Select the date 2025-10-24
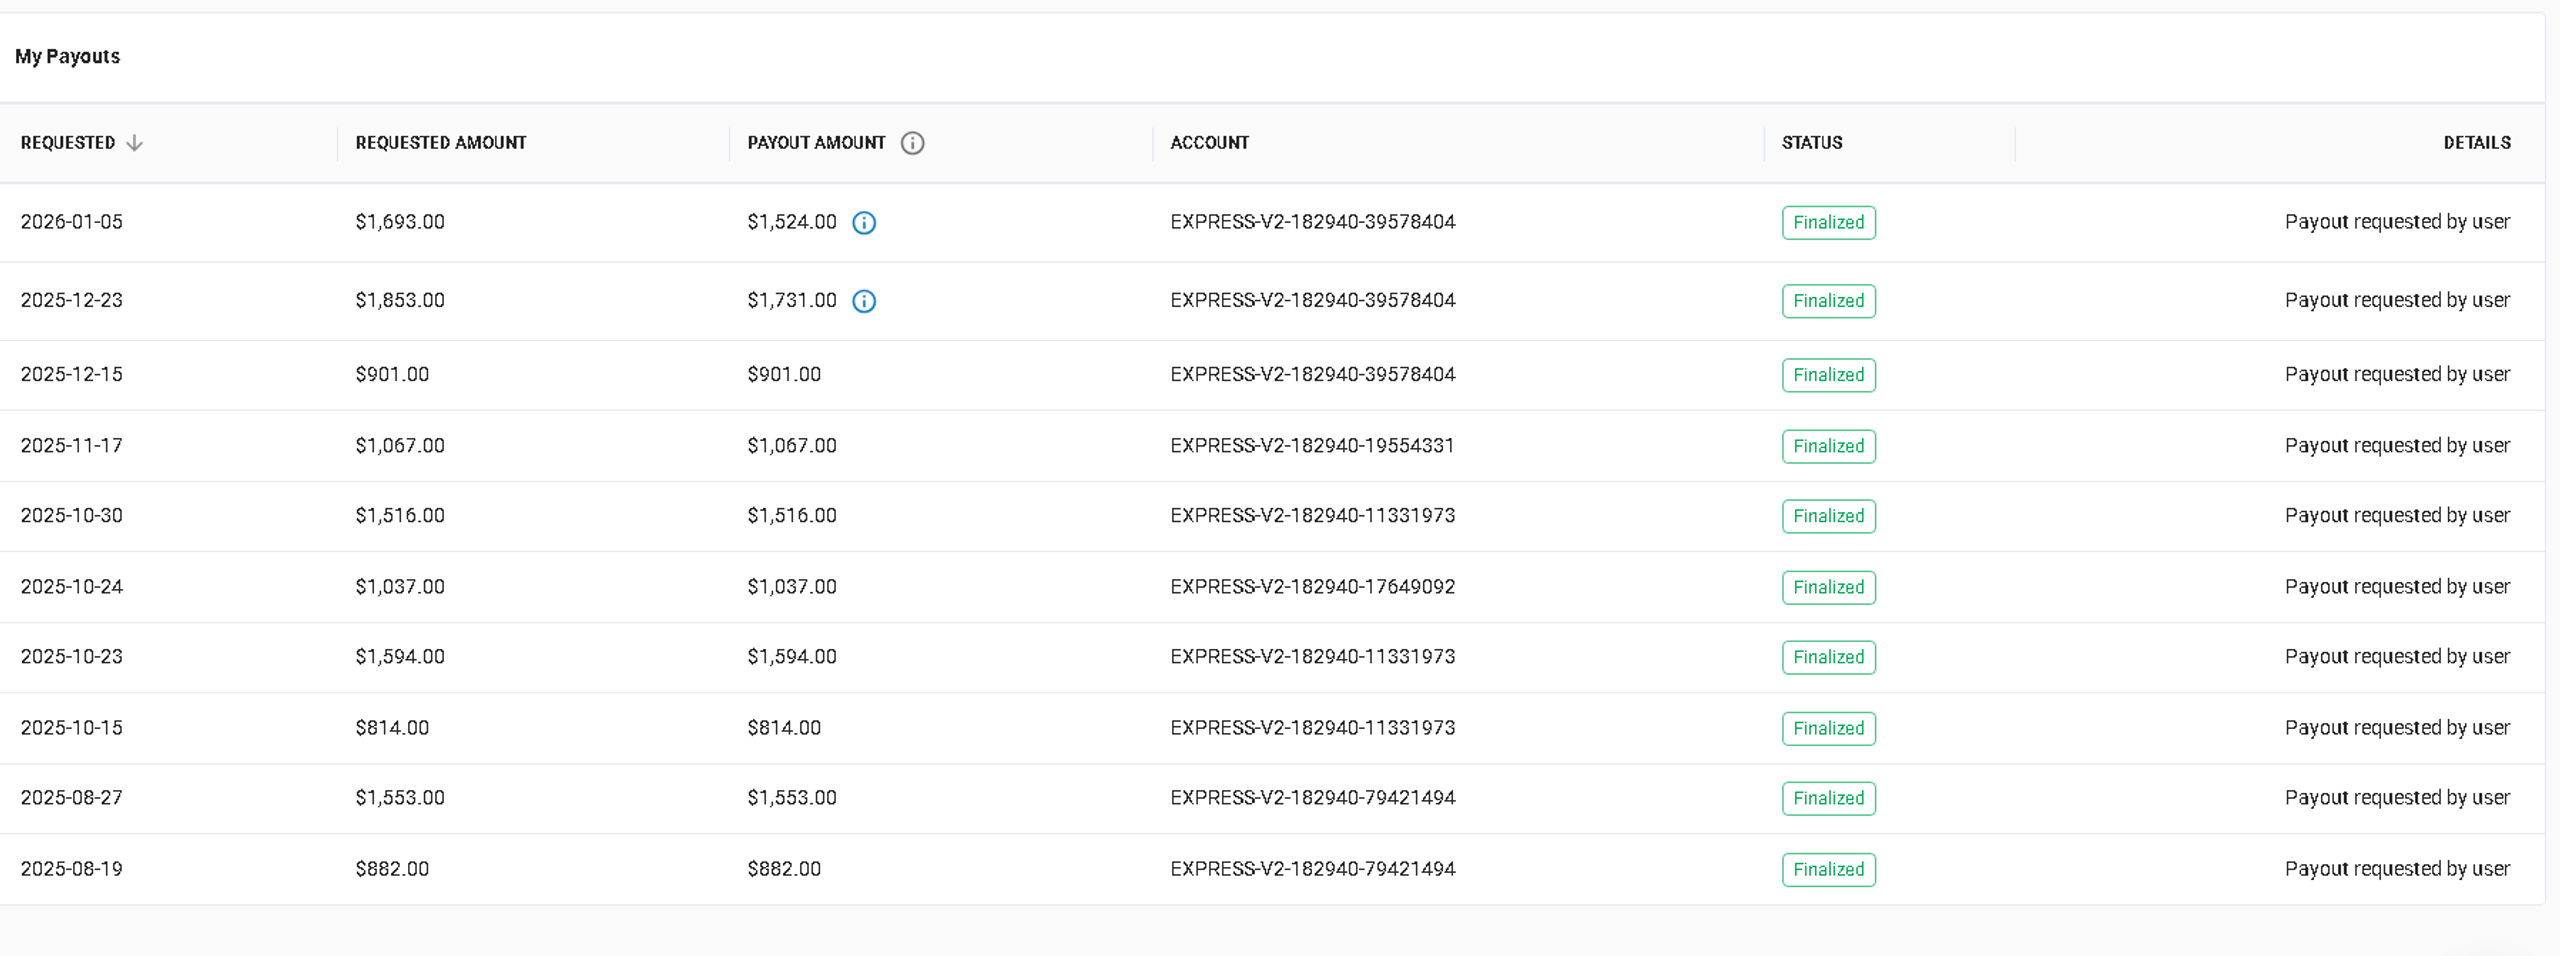 (72, 586)
